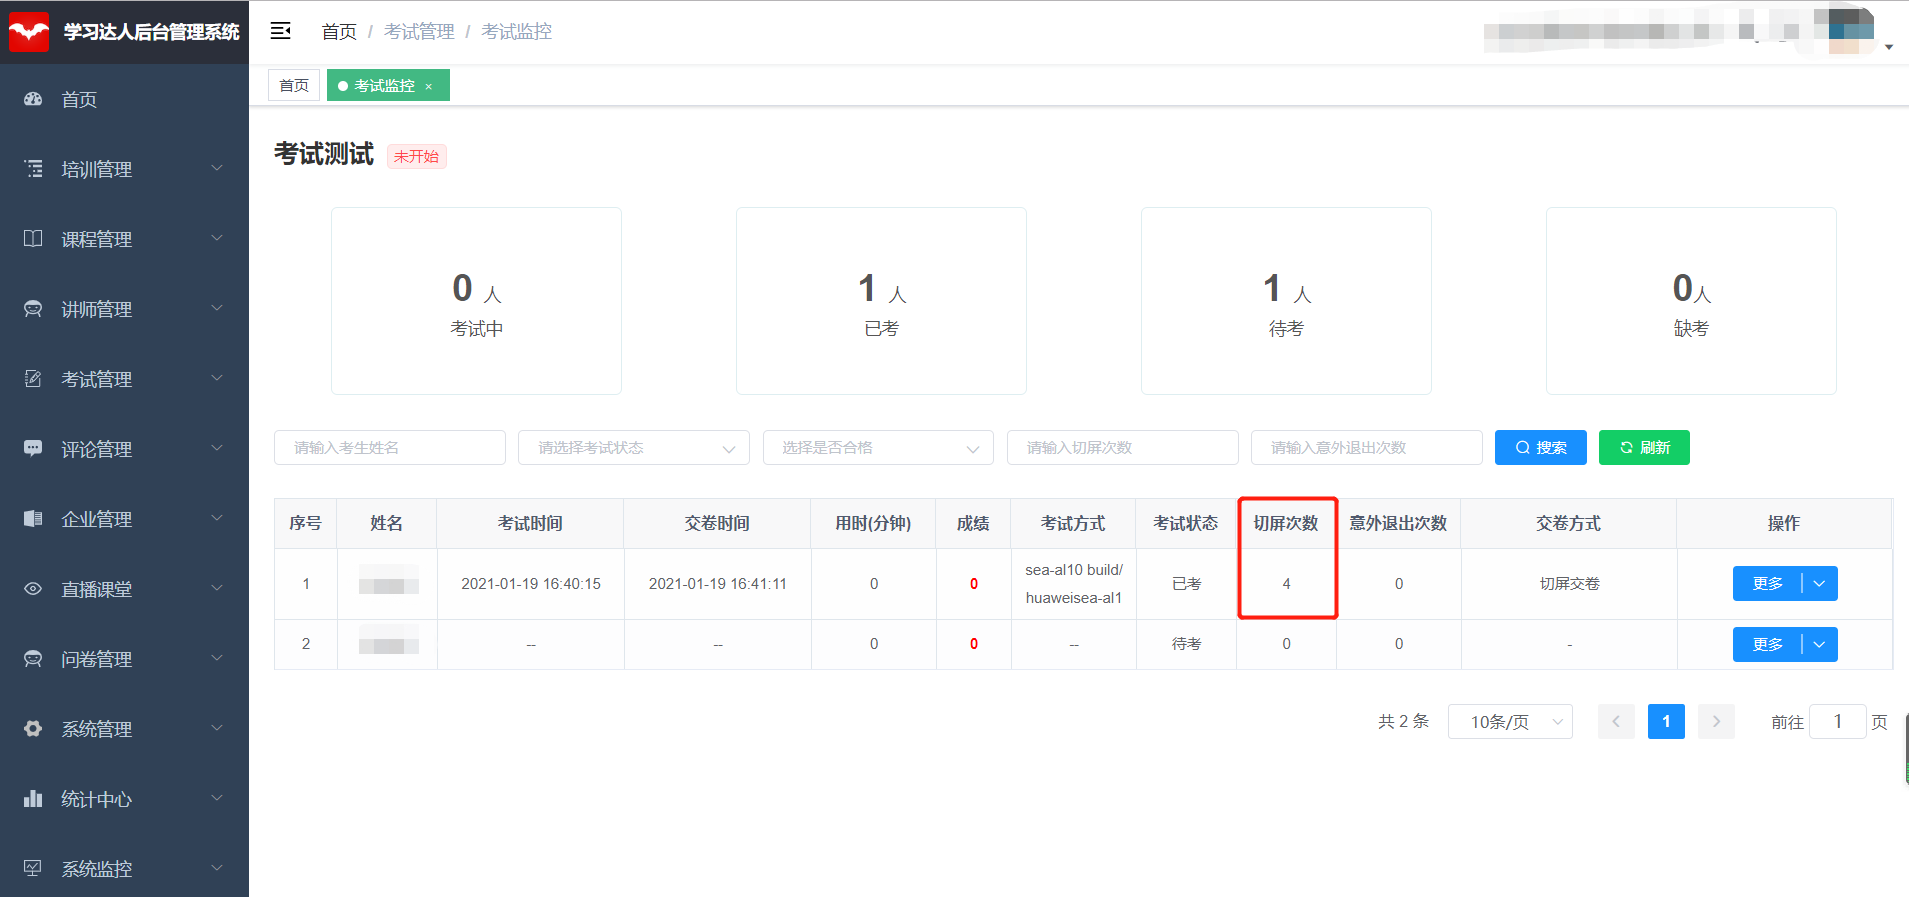This screenshot has width=1909, height=897.
Task: Expand the 培训管理 menu chevron
Action: coord(217,169)
